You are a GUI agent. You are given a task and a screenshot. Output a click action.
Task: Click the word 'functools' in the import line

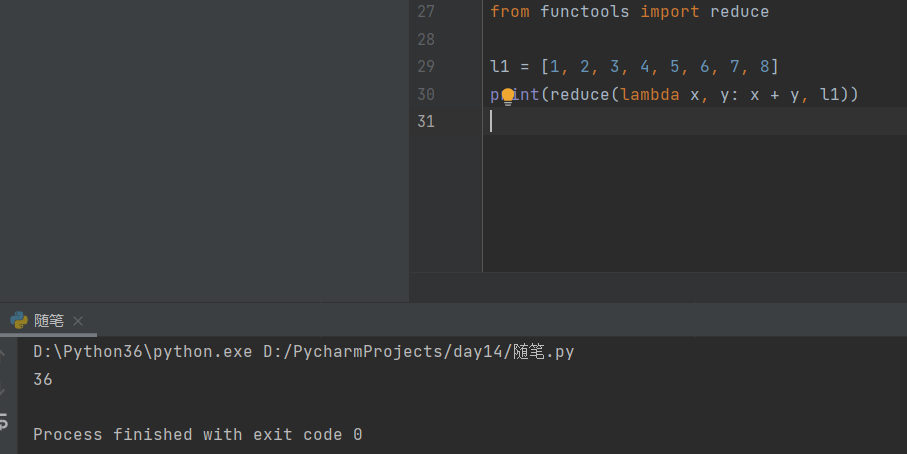click(585, 12)
